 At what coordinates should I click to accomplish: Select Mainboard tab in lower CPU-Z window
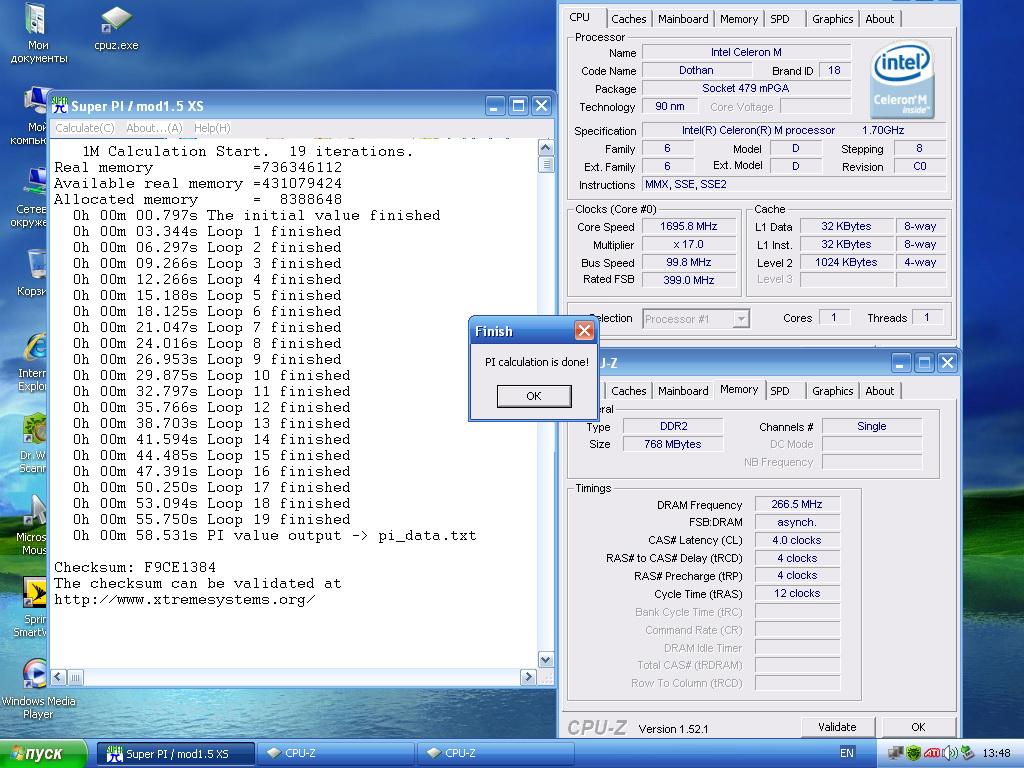(x=683, y=391)
